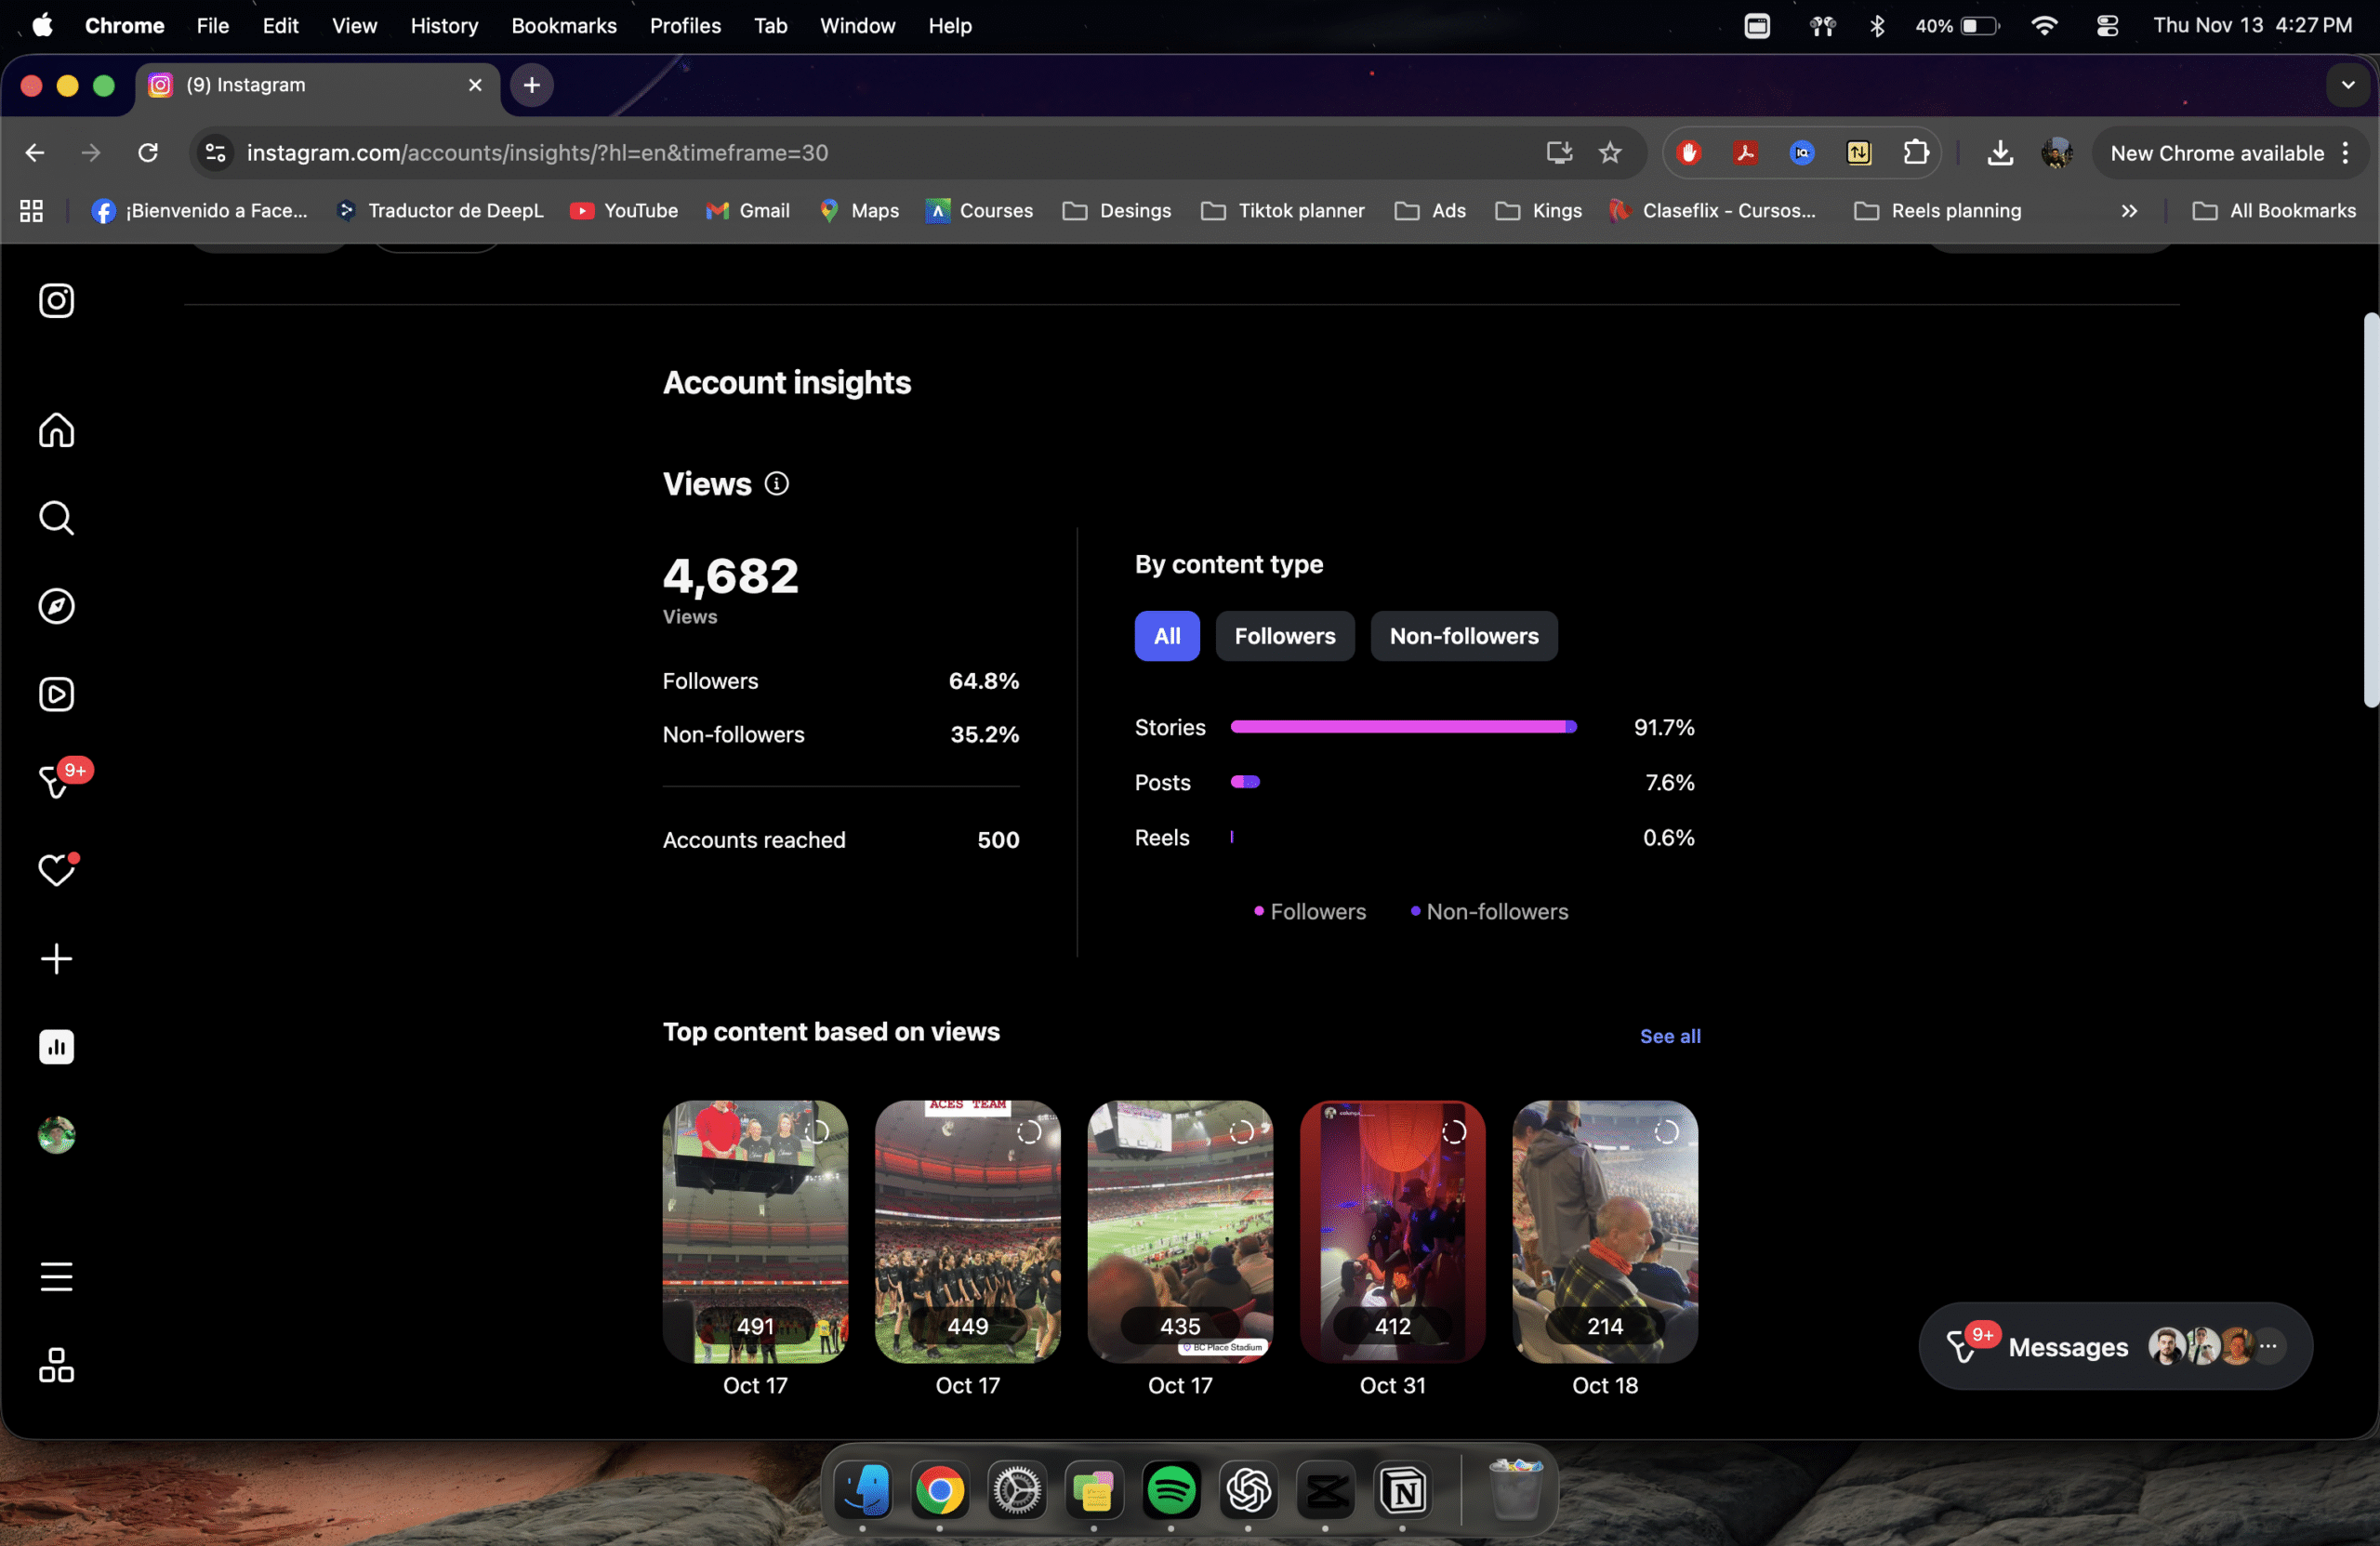Click the Create plus icon in the sidebar
The height and width of the screenshot is (1546, 2380).
(56, 959)
